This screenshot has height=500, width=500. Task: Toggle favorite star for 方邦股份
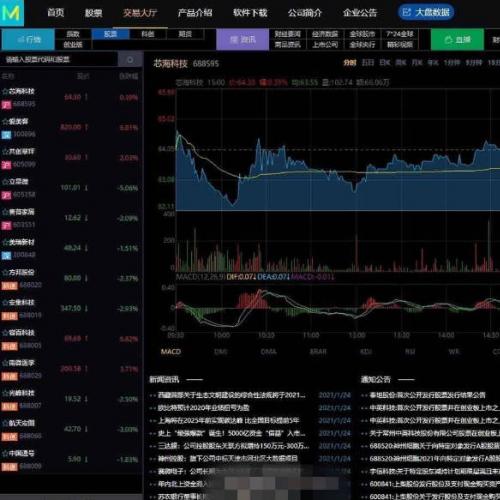coord(5,272)
